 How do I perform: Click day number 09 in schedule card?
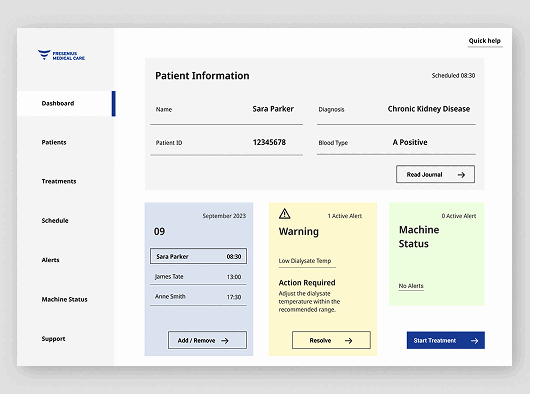pyautogui.click(x=159, y=232)
